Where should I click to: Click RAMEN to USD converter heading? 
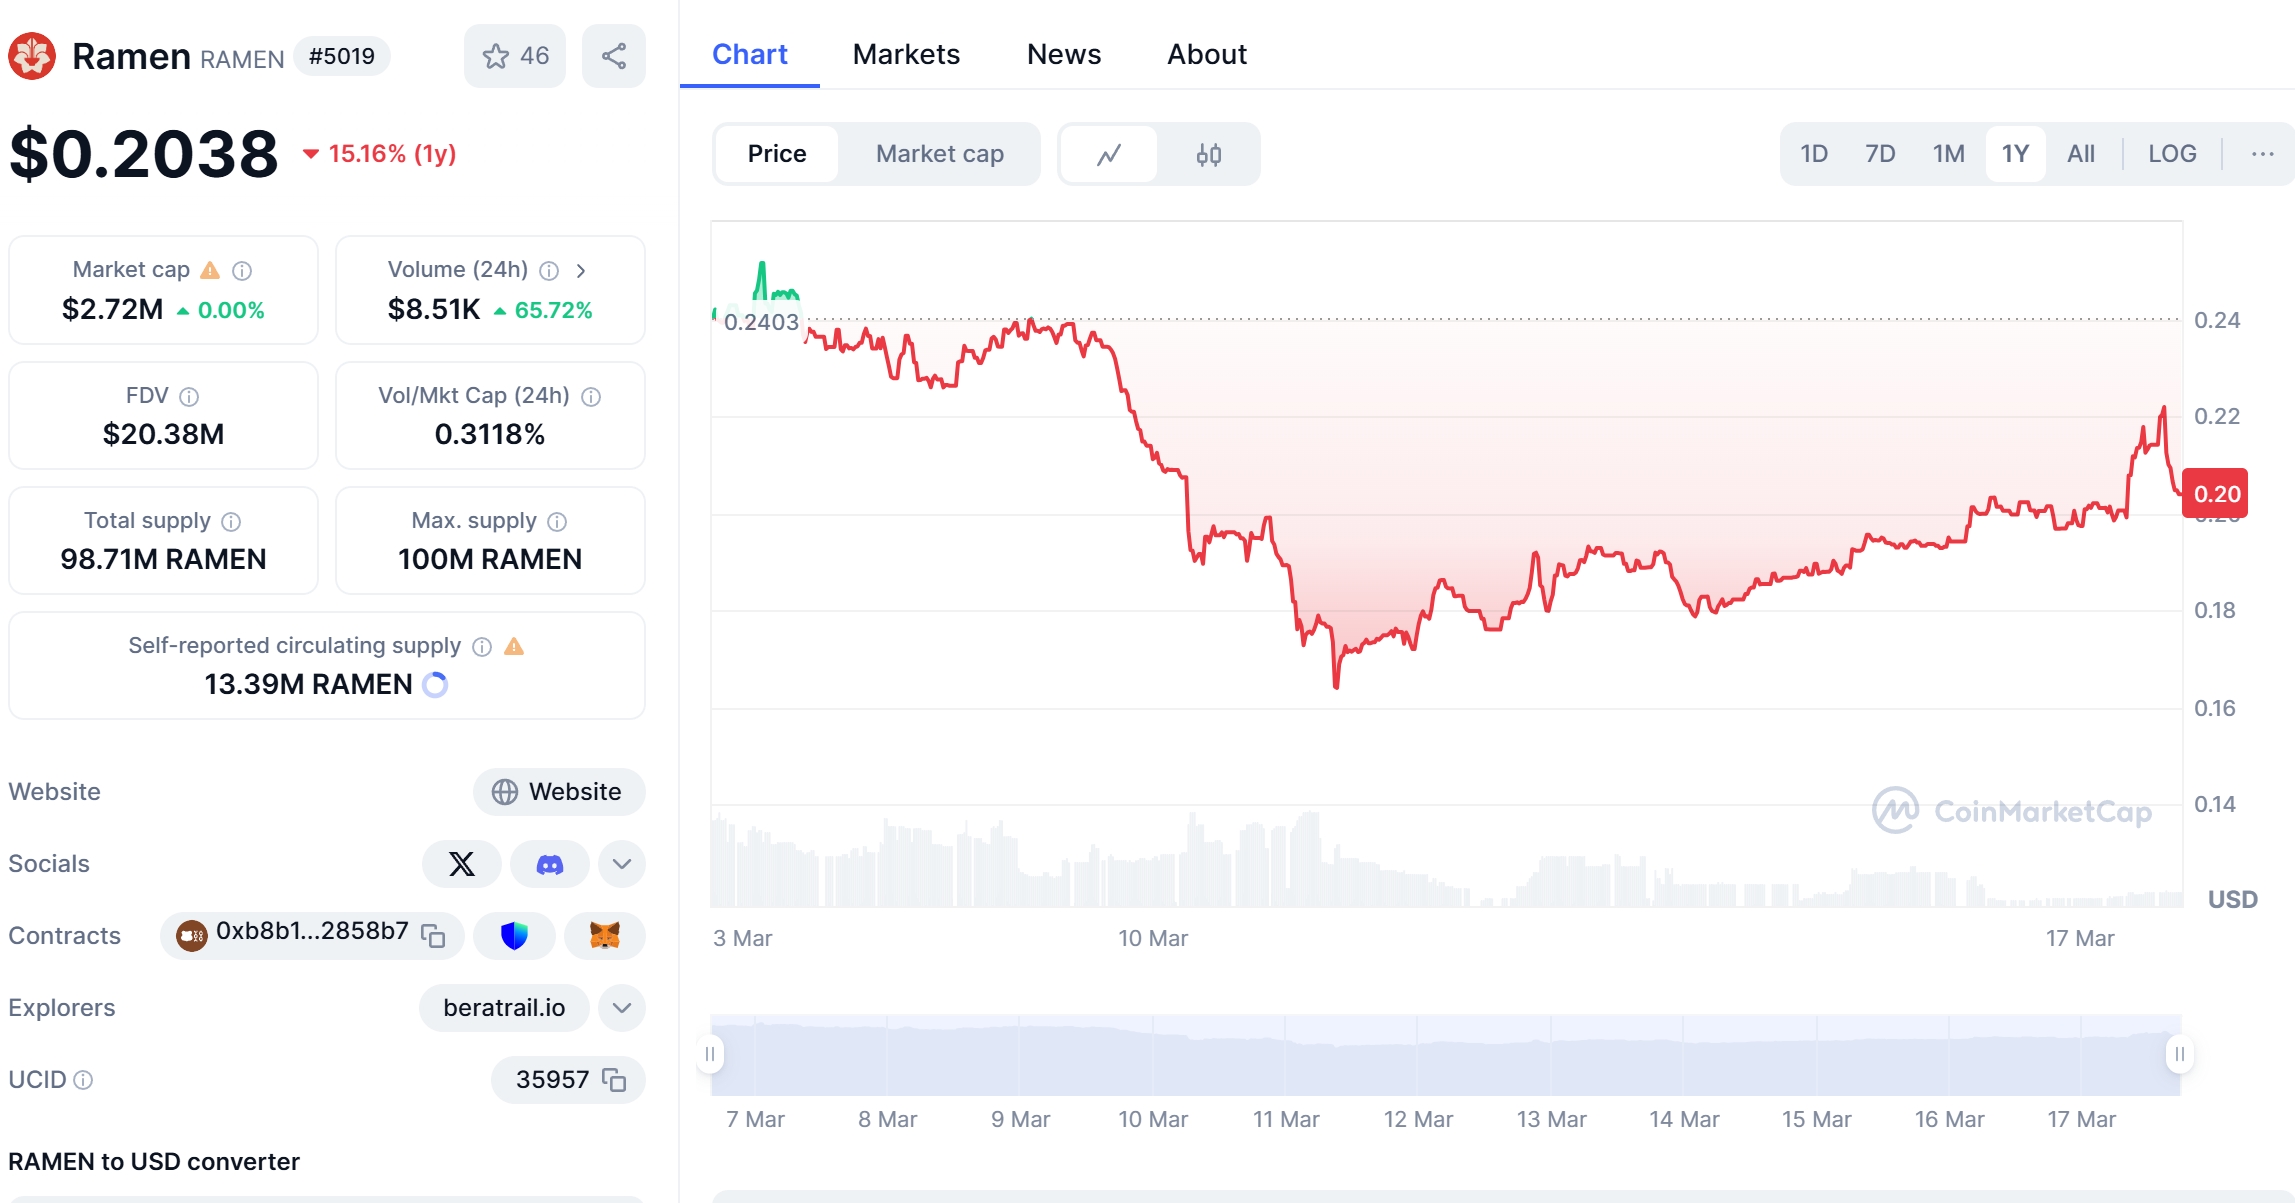(154, 1161)
